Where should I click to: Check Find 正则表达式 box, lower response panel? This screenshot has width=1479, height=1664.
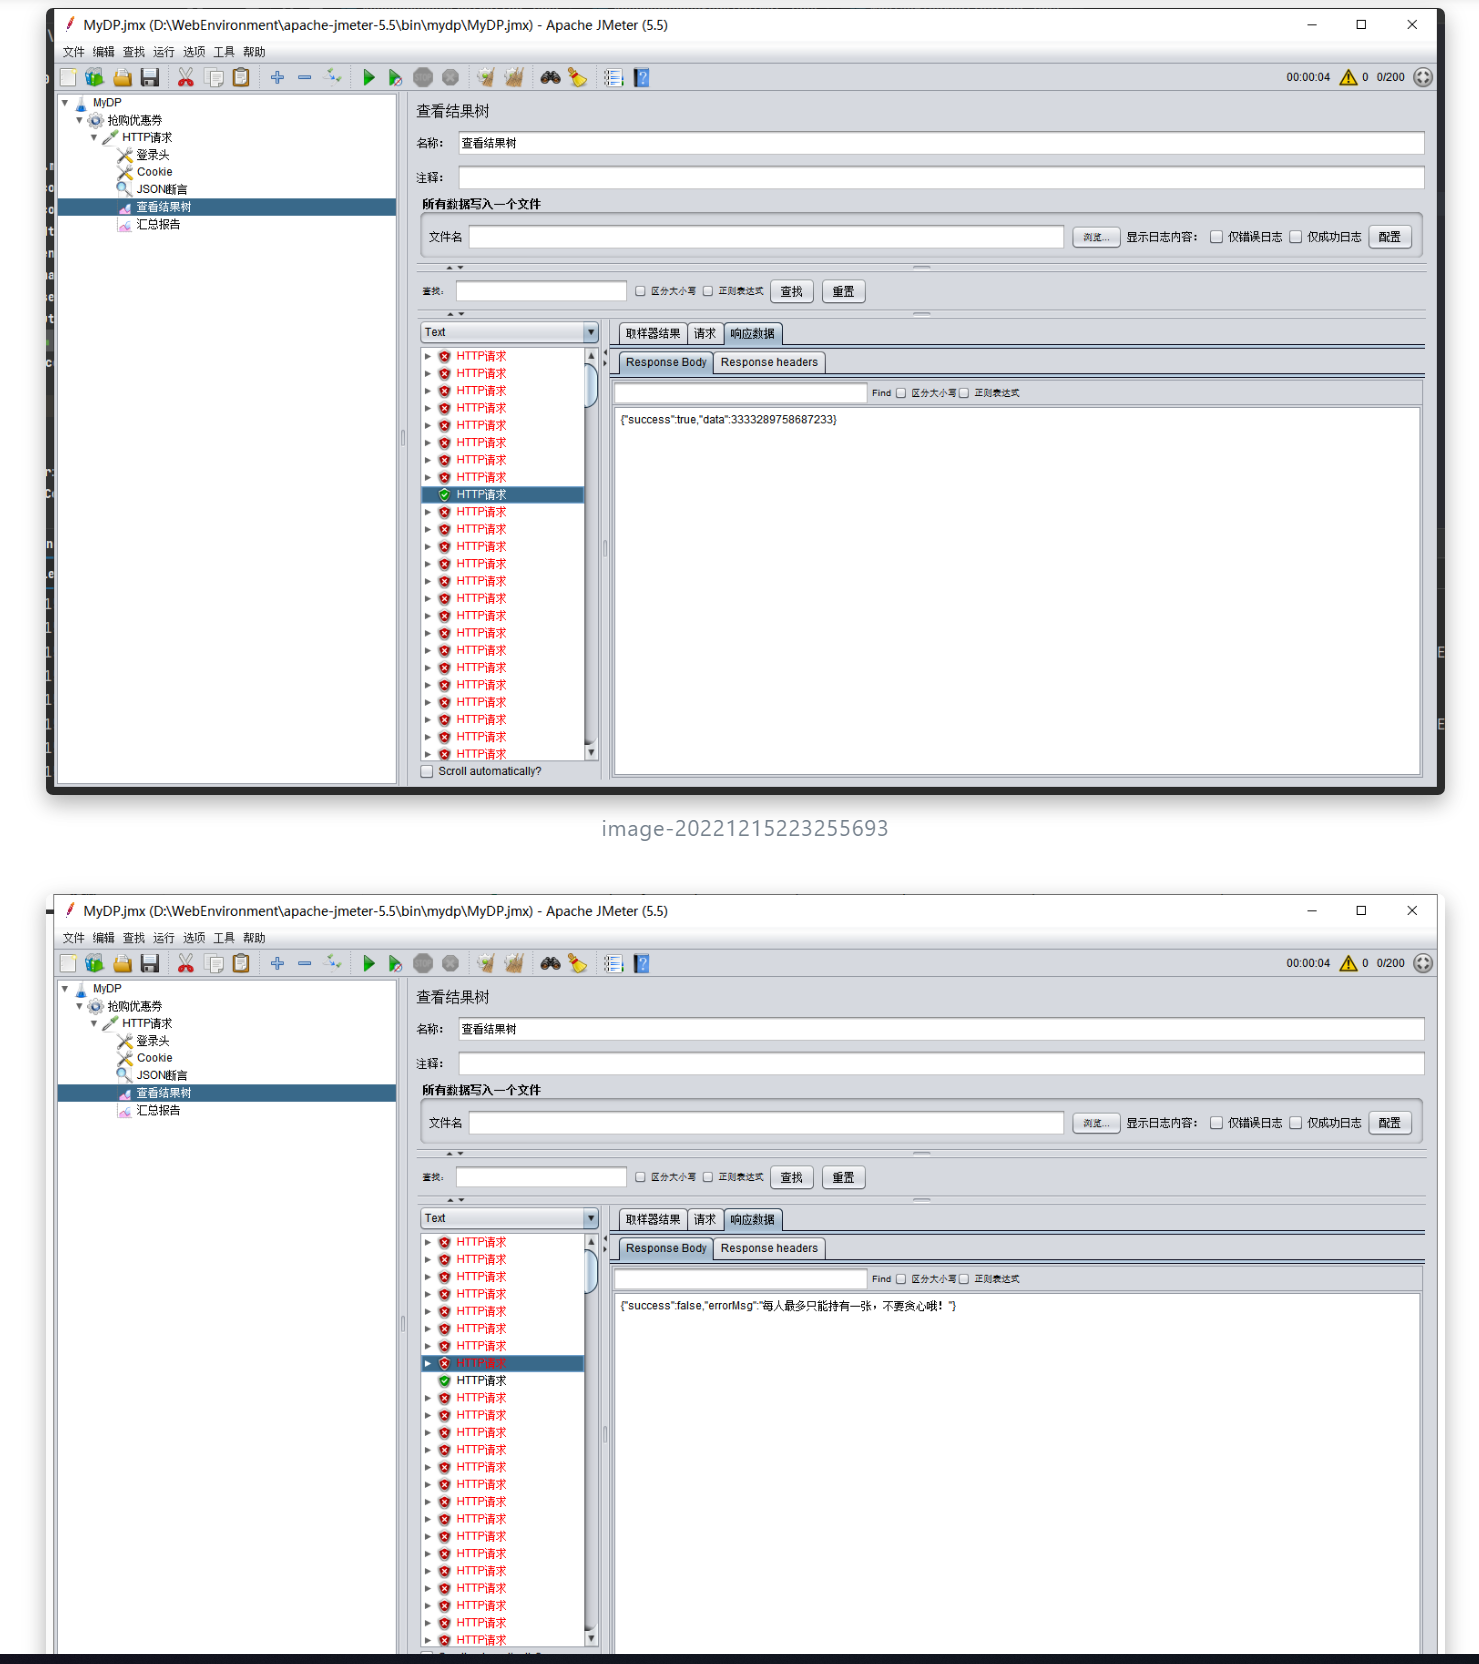pos(964,1279)
